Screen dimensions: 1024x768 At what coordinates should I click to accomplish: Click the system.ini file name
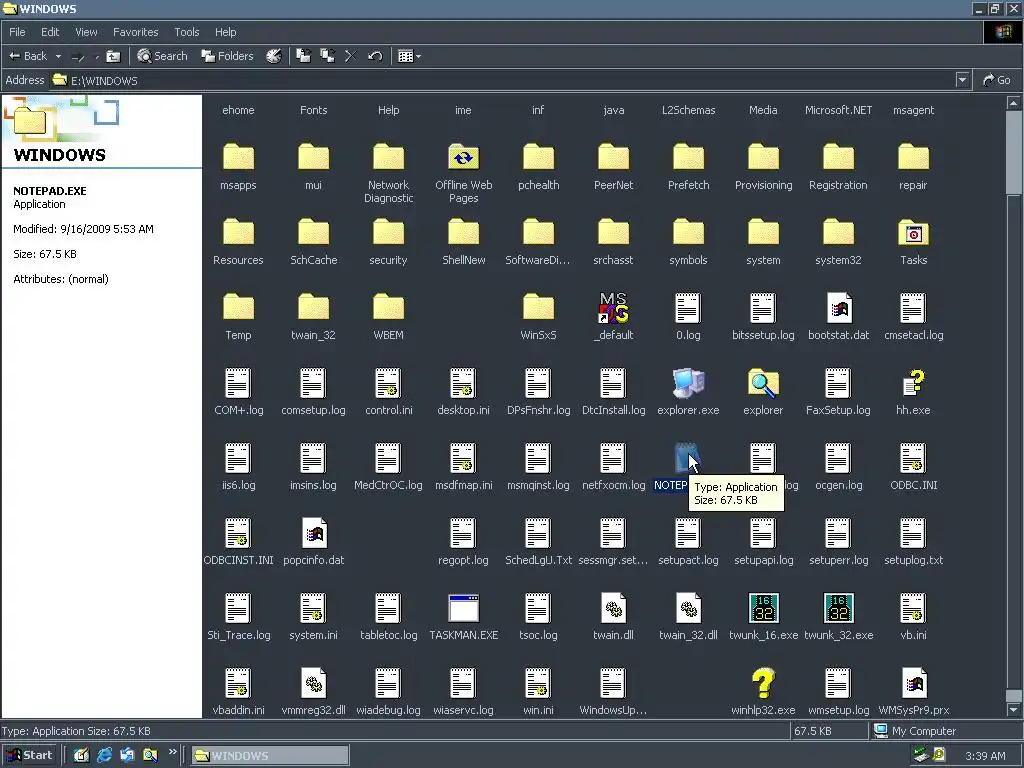click(313, 635)
